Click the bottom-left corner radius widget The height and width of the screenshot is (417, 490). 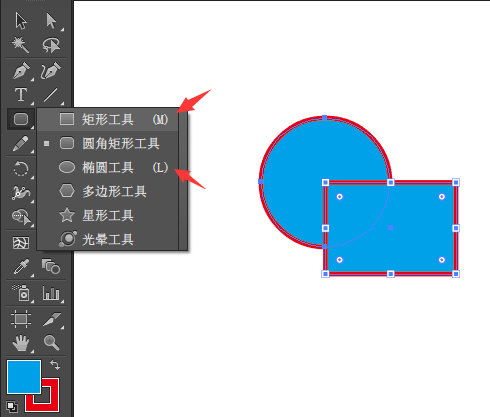[340, 260]
